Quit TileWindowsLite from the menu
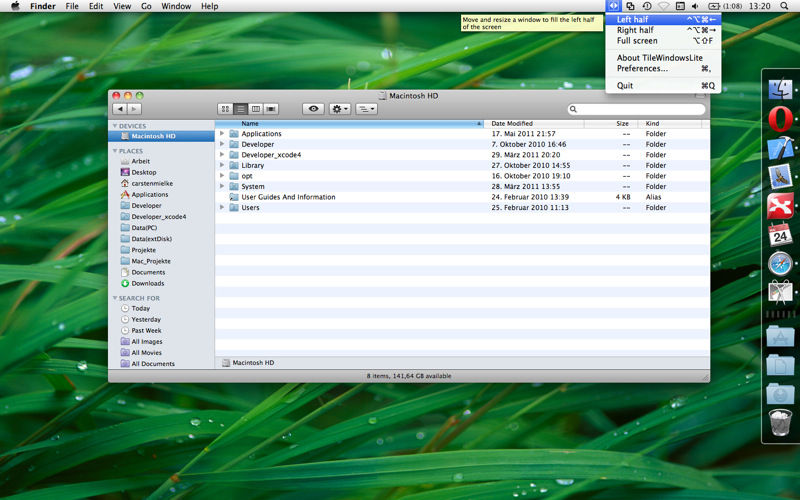This screenshot has height=500, width=800. pyautogui.click(x=663, y=85)
